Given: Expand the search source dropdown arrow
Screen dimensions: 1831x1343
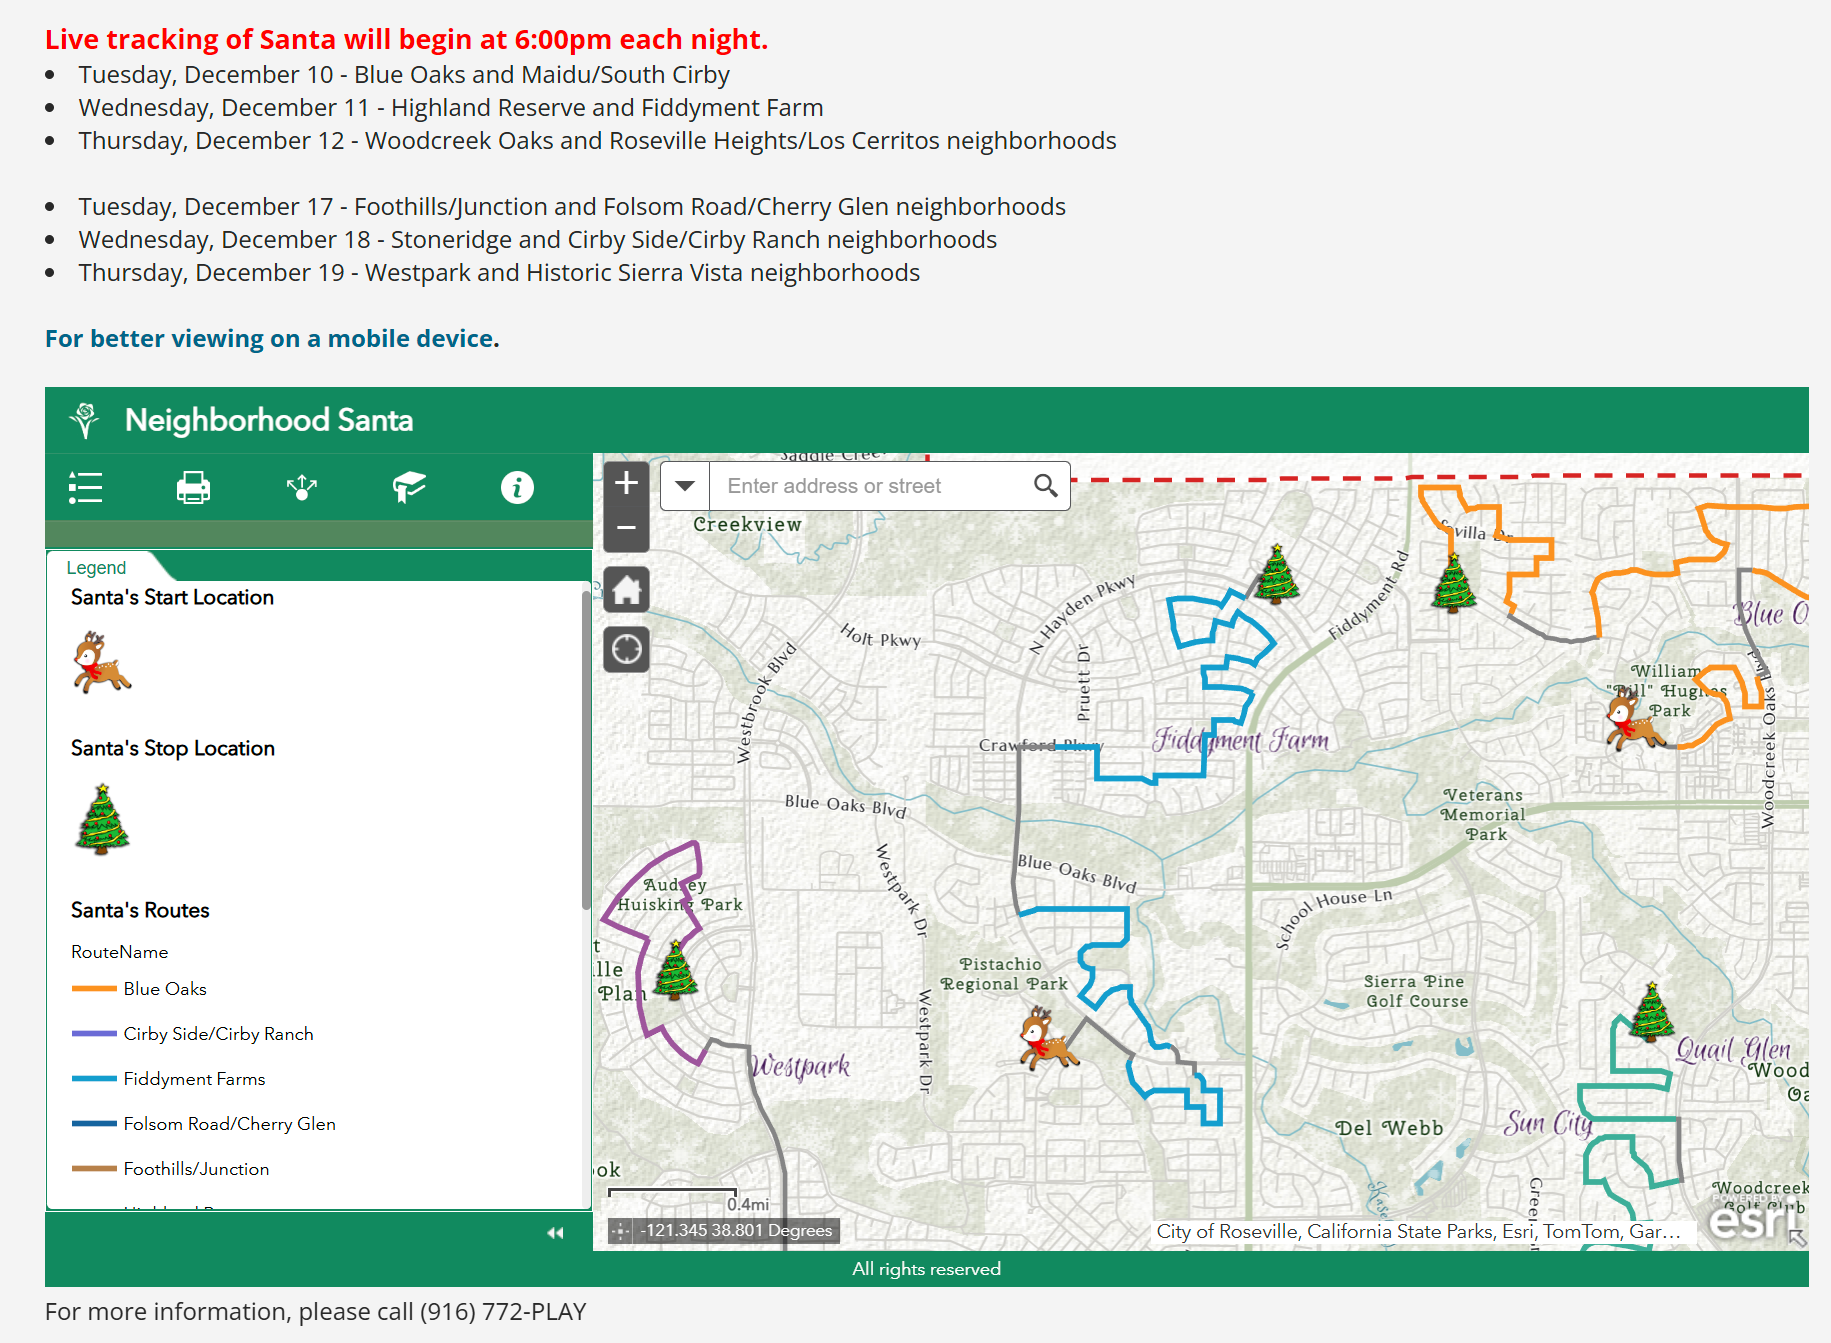Looking at the screenshot, I should [685, 486].
